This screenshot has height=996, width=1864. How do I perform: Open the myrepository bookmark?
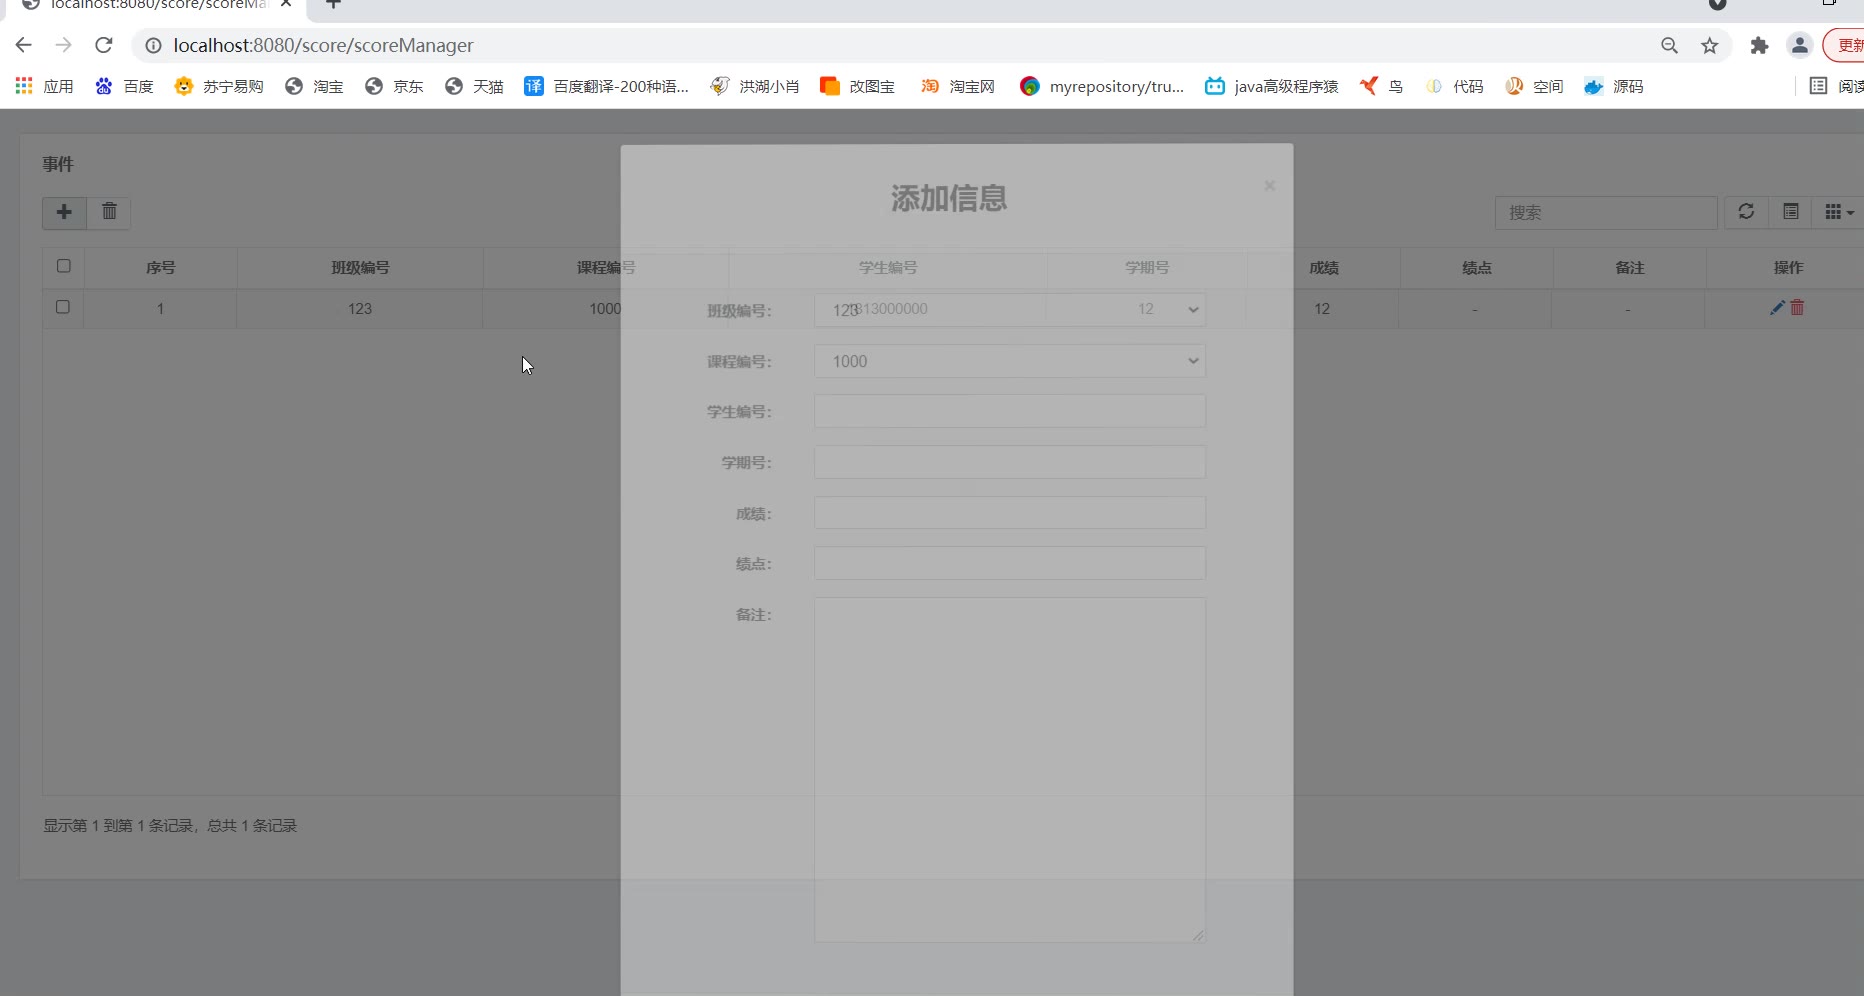tap(1102, 86)
